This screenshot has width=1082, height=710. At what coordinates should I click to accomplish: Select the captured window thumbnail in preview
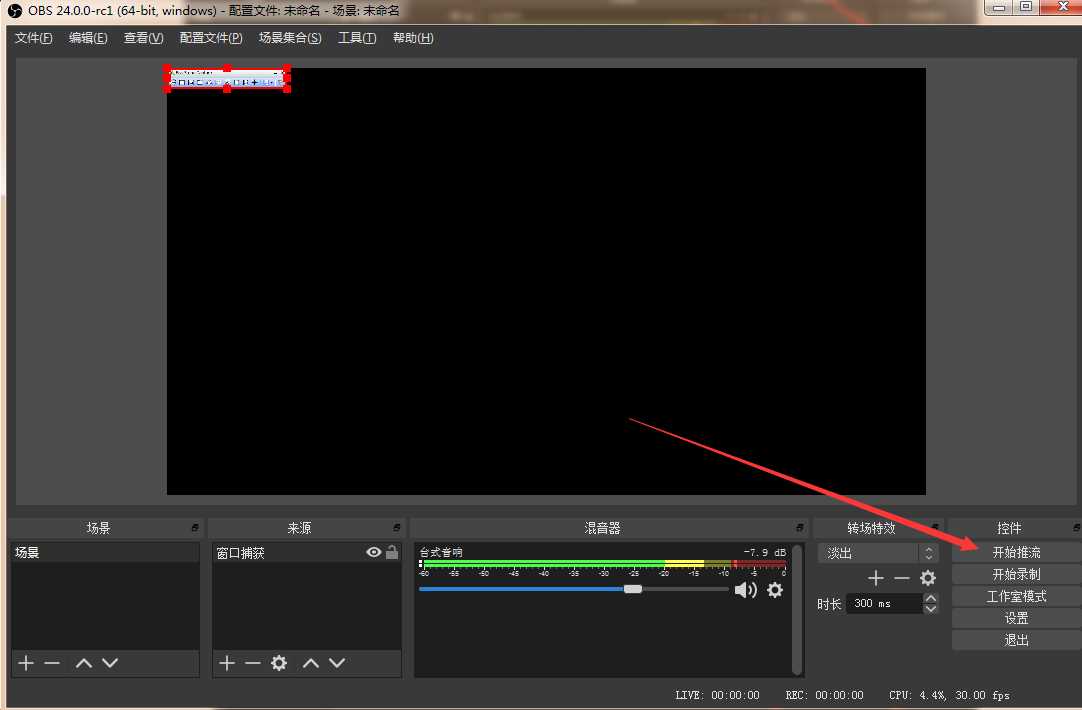(x=227, y=78)
